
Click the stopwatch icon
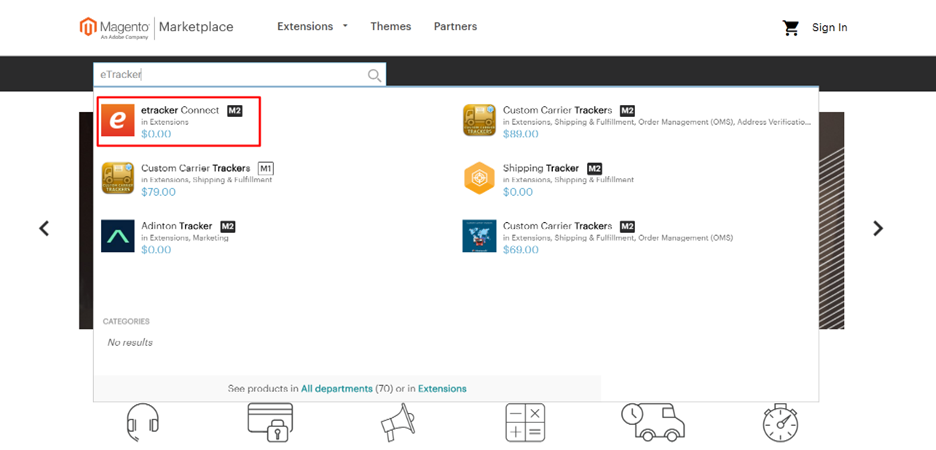click(x=780, y=423)
